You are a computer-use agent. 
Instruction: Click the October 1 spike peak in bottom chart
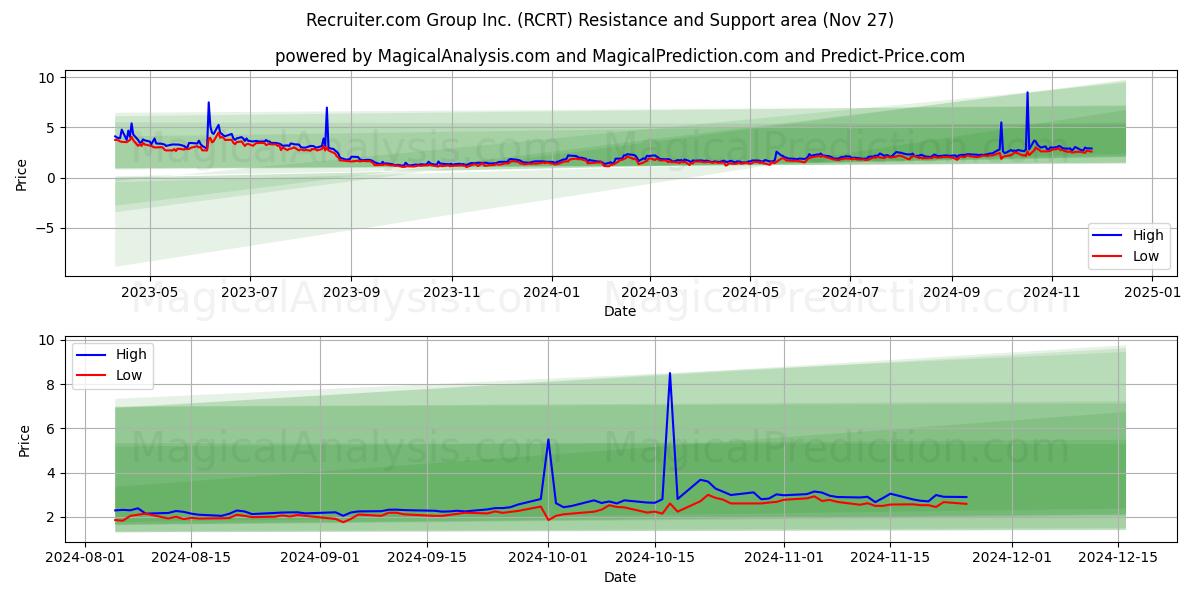click(x=548, y=439)
